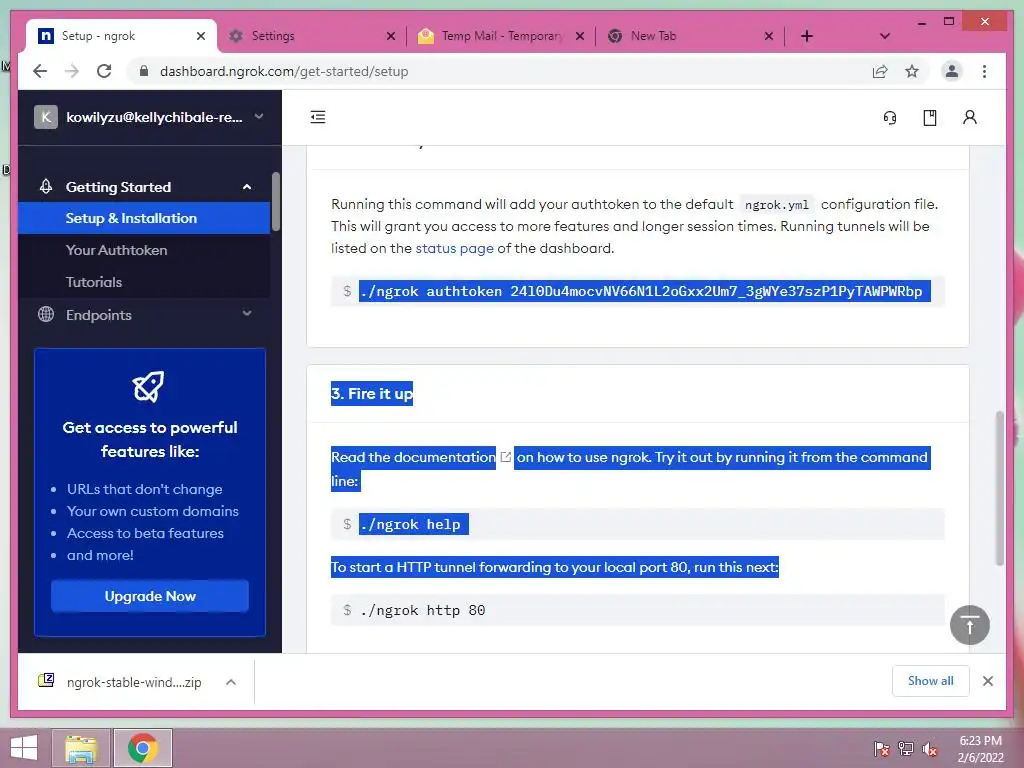Reload the ngrok dashboard page

104,71
